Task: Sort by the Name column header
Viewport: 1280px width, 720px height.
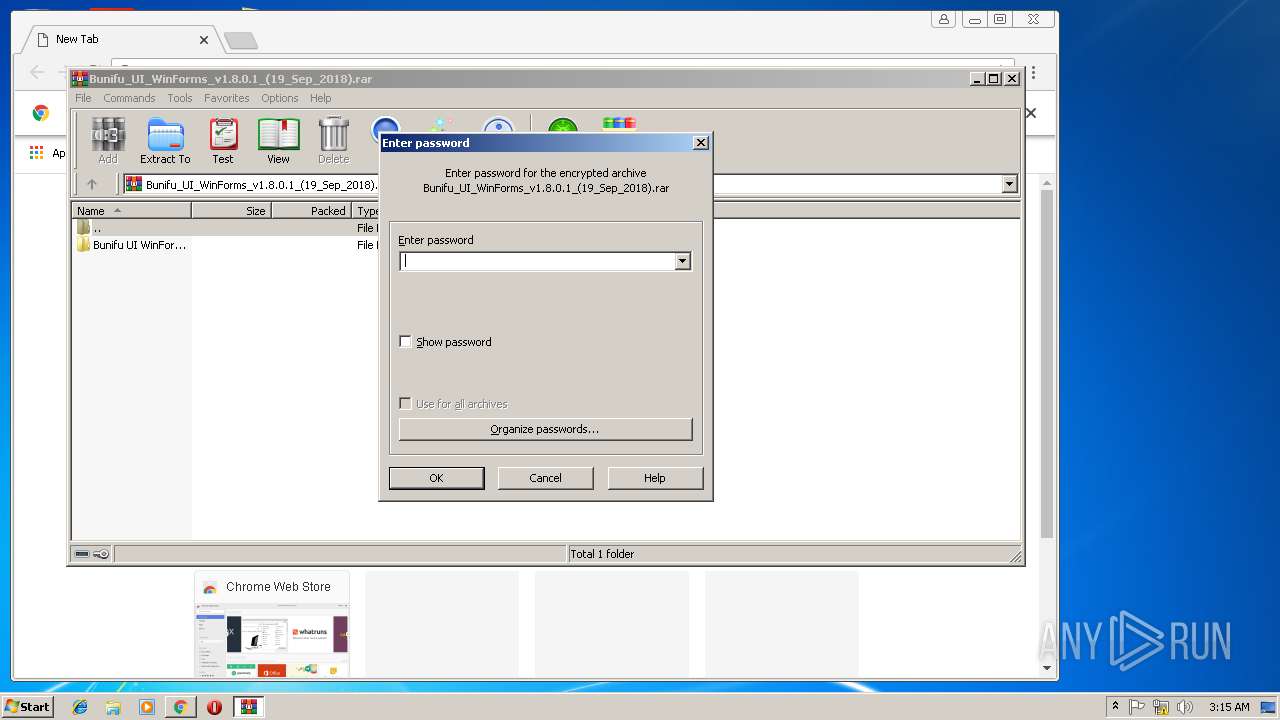Action: coord(131,211)
